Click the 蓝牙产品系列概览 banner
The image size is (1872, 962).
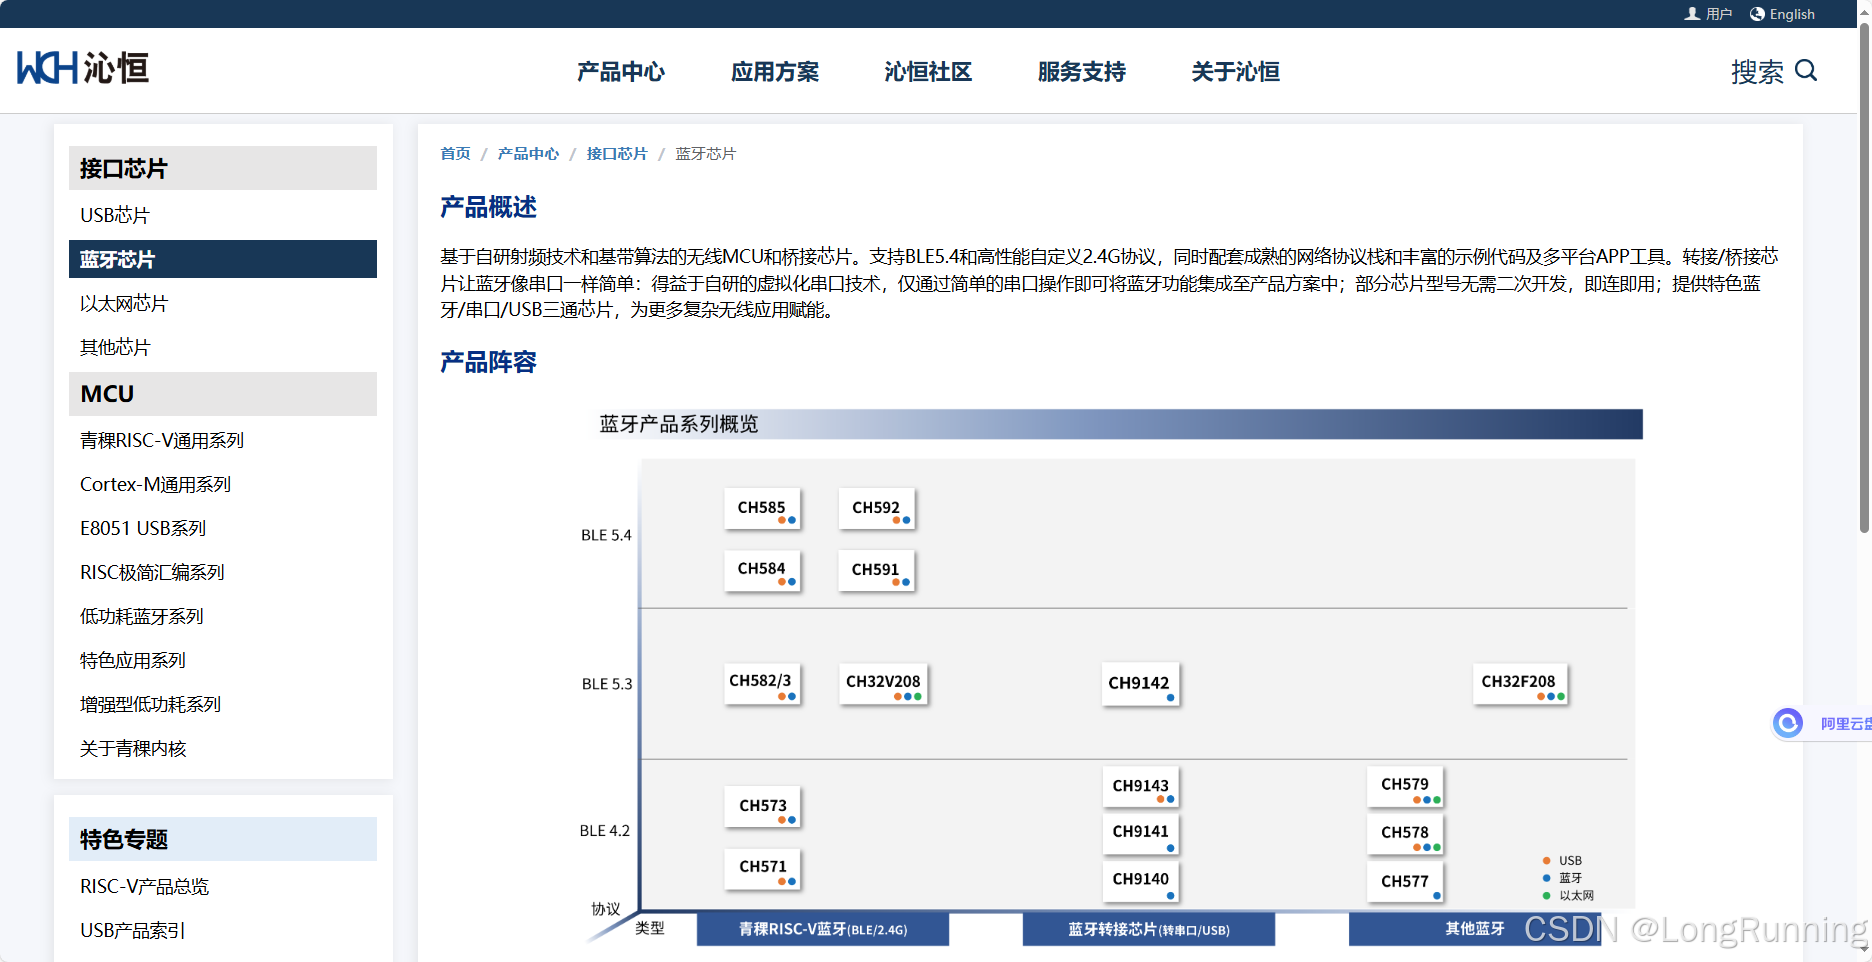coord(1115,424)
